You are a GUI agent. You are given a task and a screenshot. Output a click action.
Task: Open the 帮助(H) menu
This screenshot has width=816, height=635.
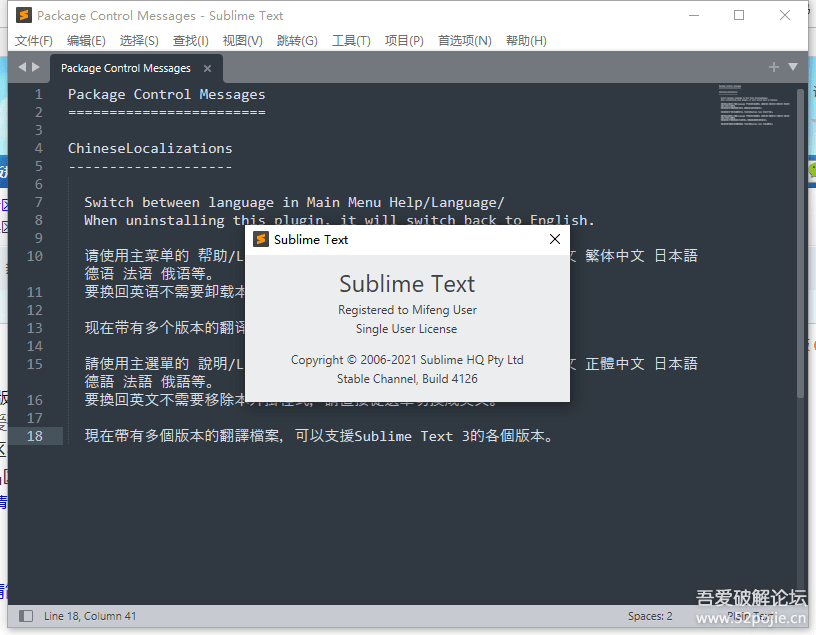(526, 40)
